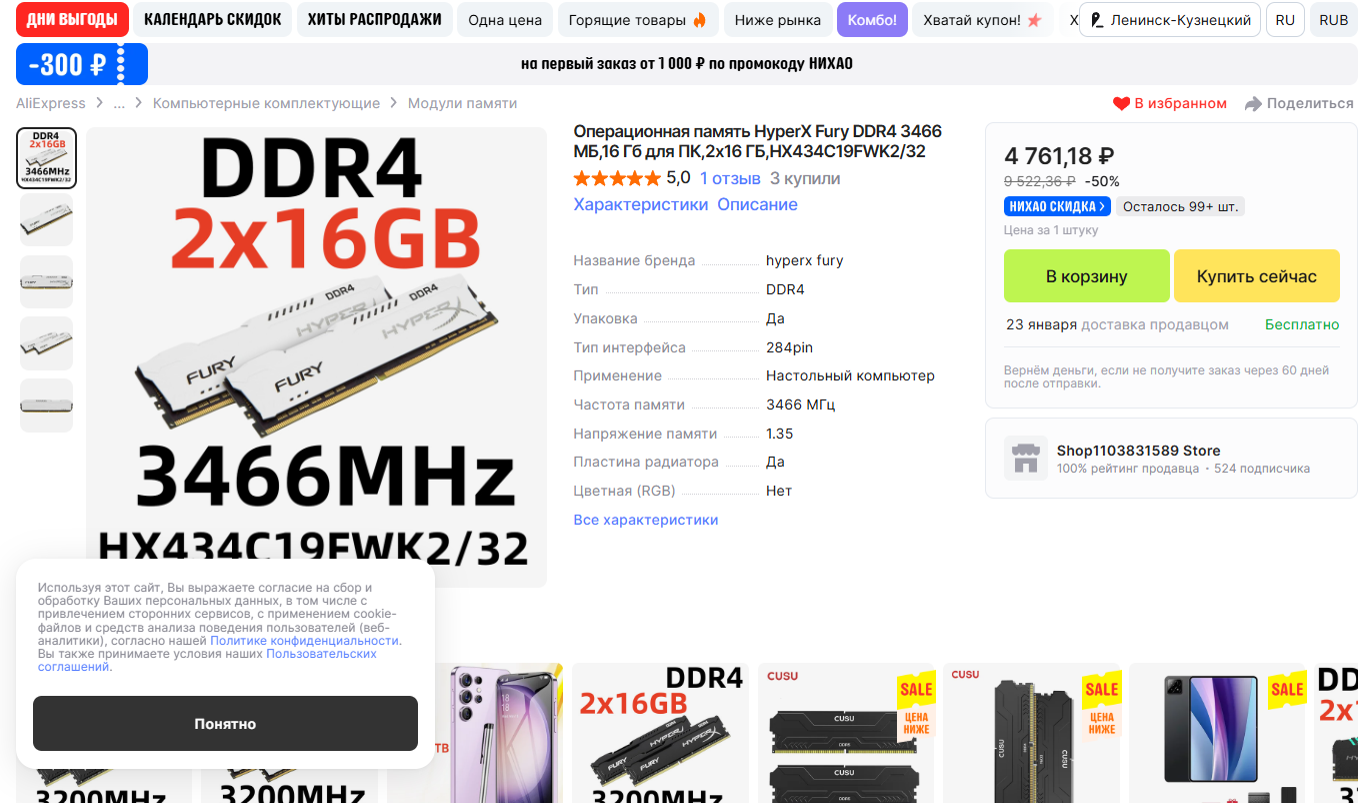Open the 1 отзыв reviews link

(730, 179)
